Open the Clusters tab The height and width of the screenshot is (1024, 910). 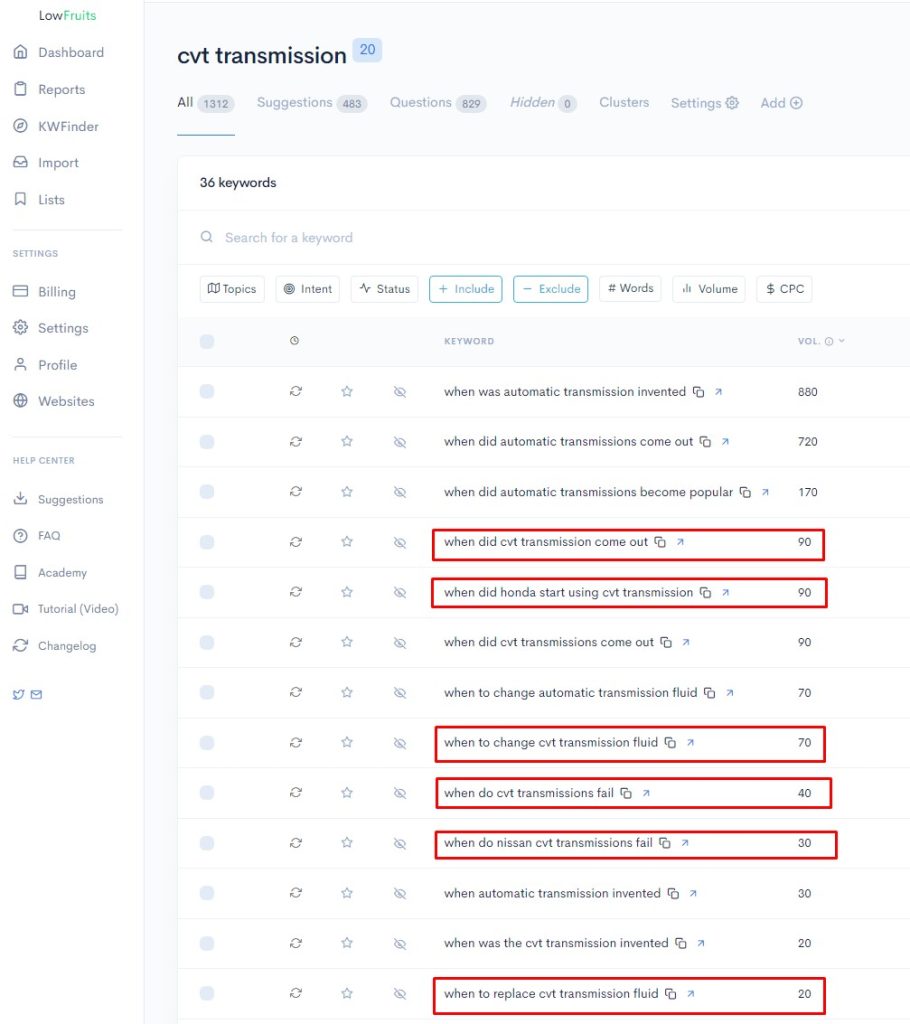(624, 103)
